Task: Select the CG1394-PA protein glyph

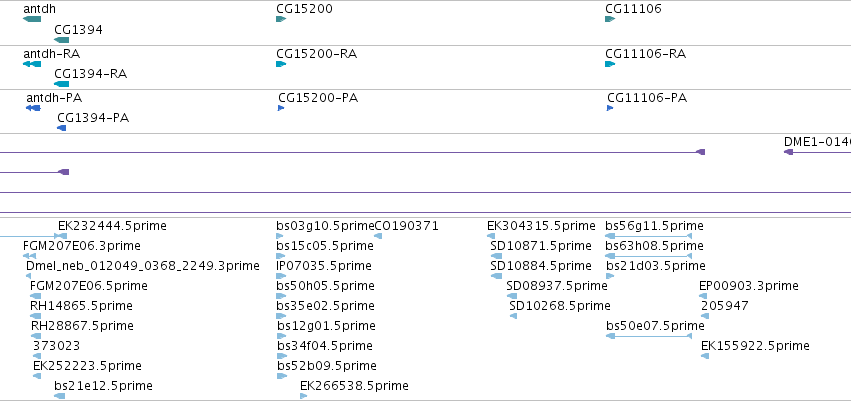Action: (x=61, y=128)
